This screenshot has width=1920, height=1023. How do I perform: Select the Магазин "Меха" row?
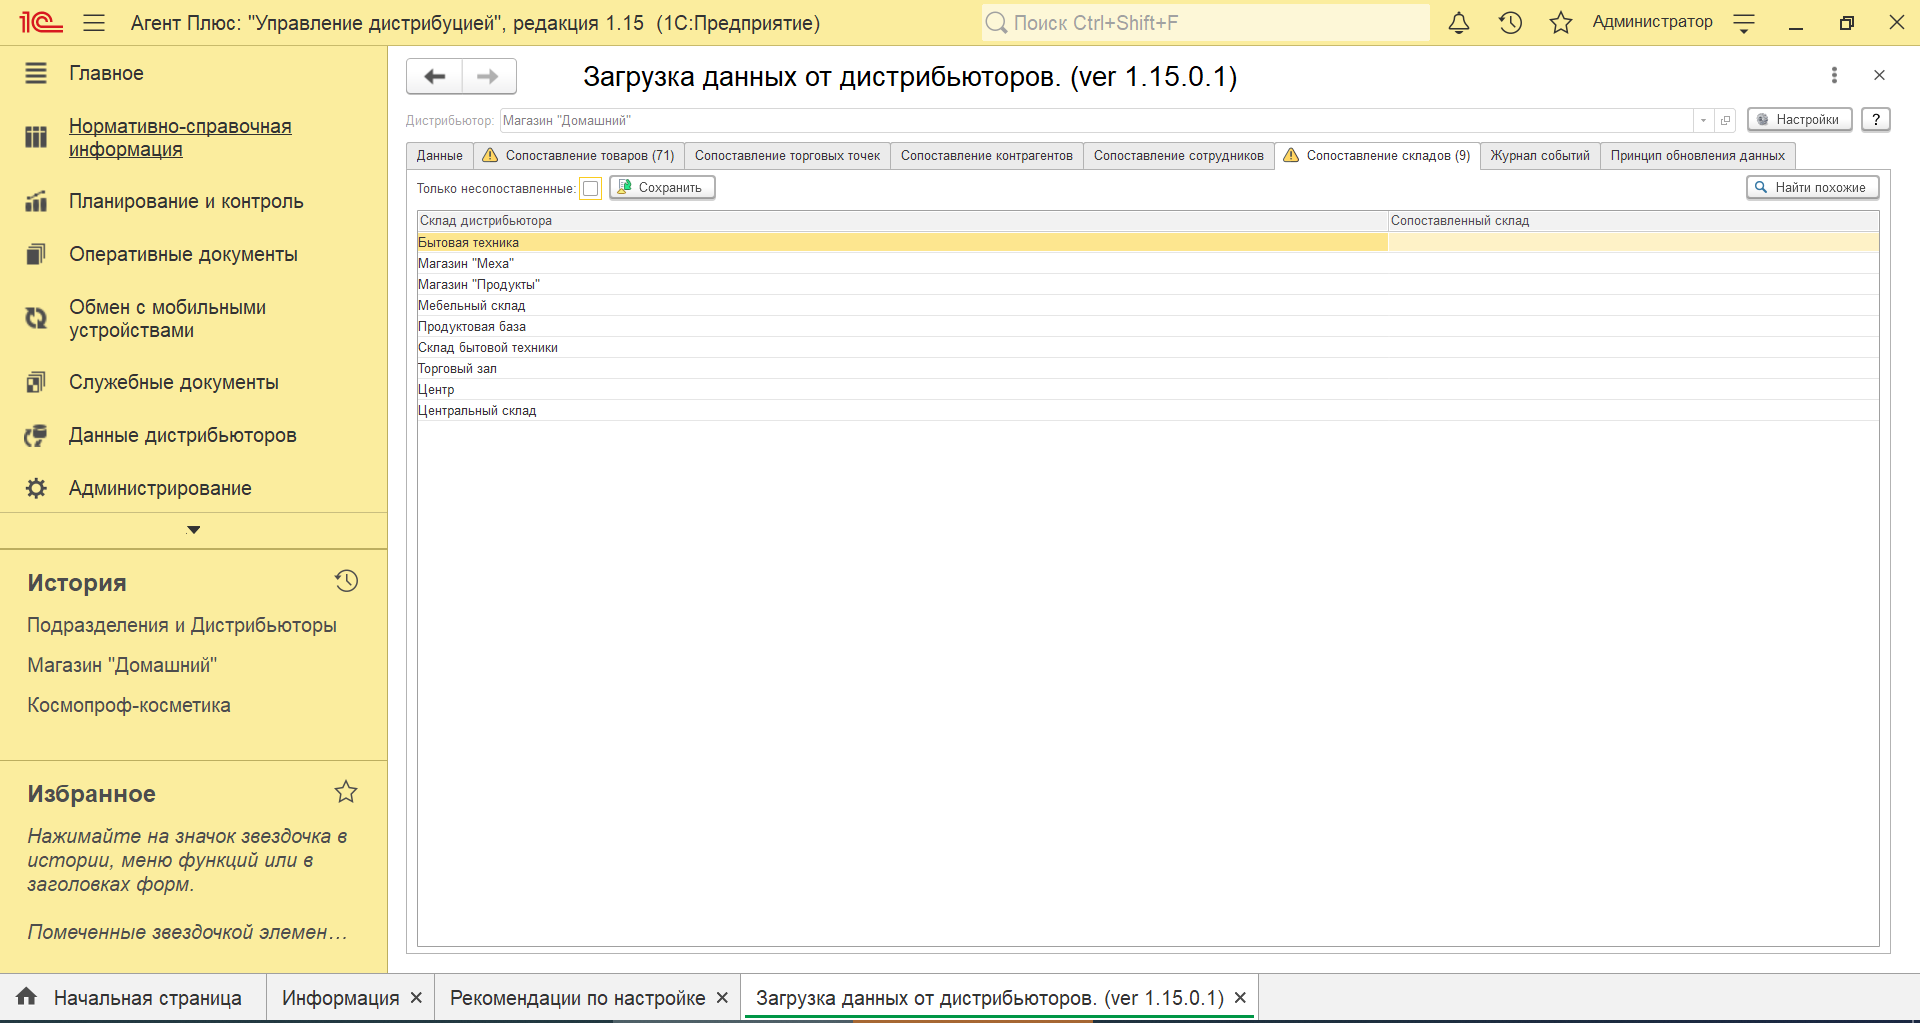coord(1148,264)
